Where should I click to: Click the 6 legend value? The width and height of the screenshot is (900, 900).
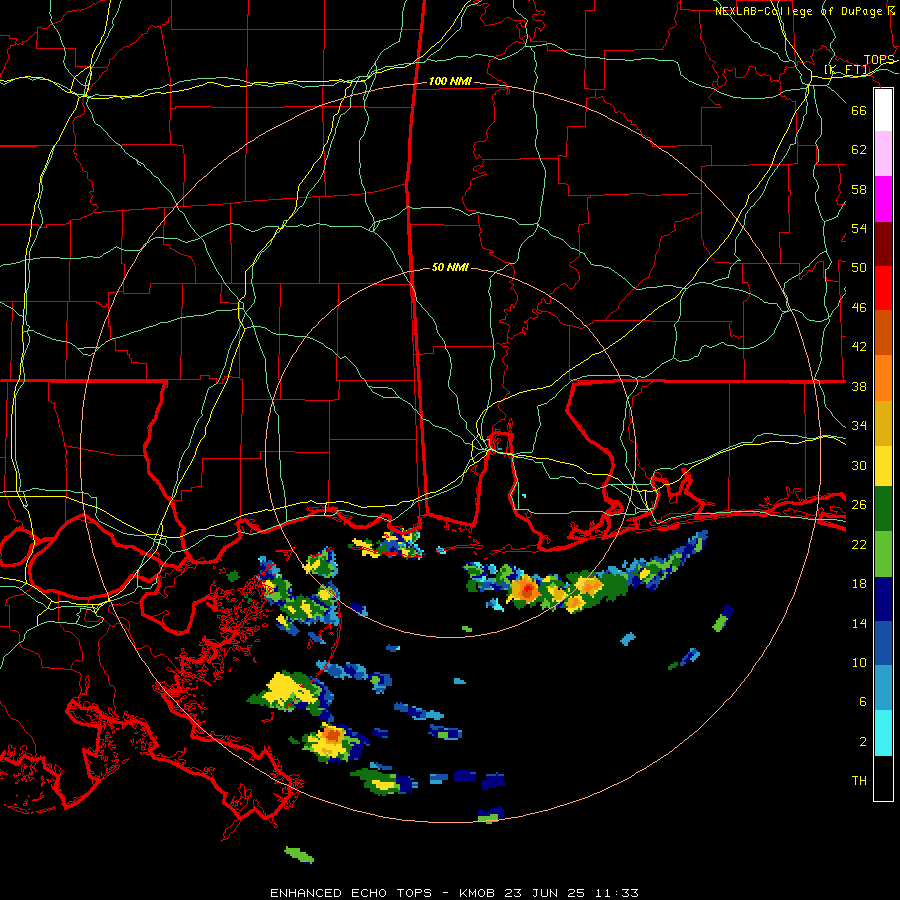863,701
